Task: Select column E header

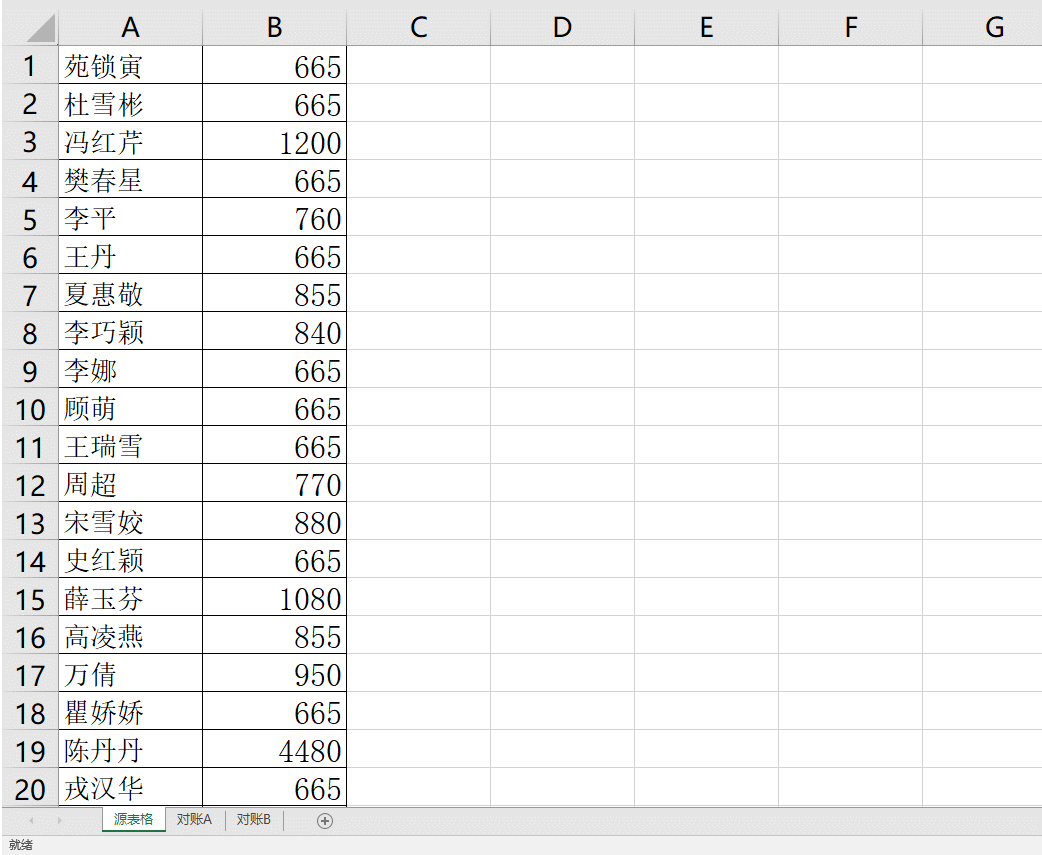Action: click(x=706, y=28)
